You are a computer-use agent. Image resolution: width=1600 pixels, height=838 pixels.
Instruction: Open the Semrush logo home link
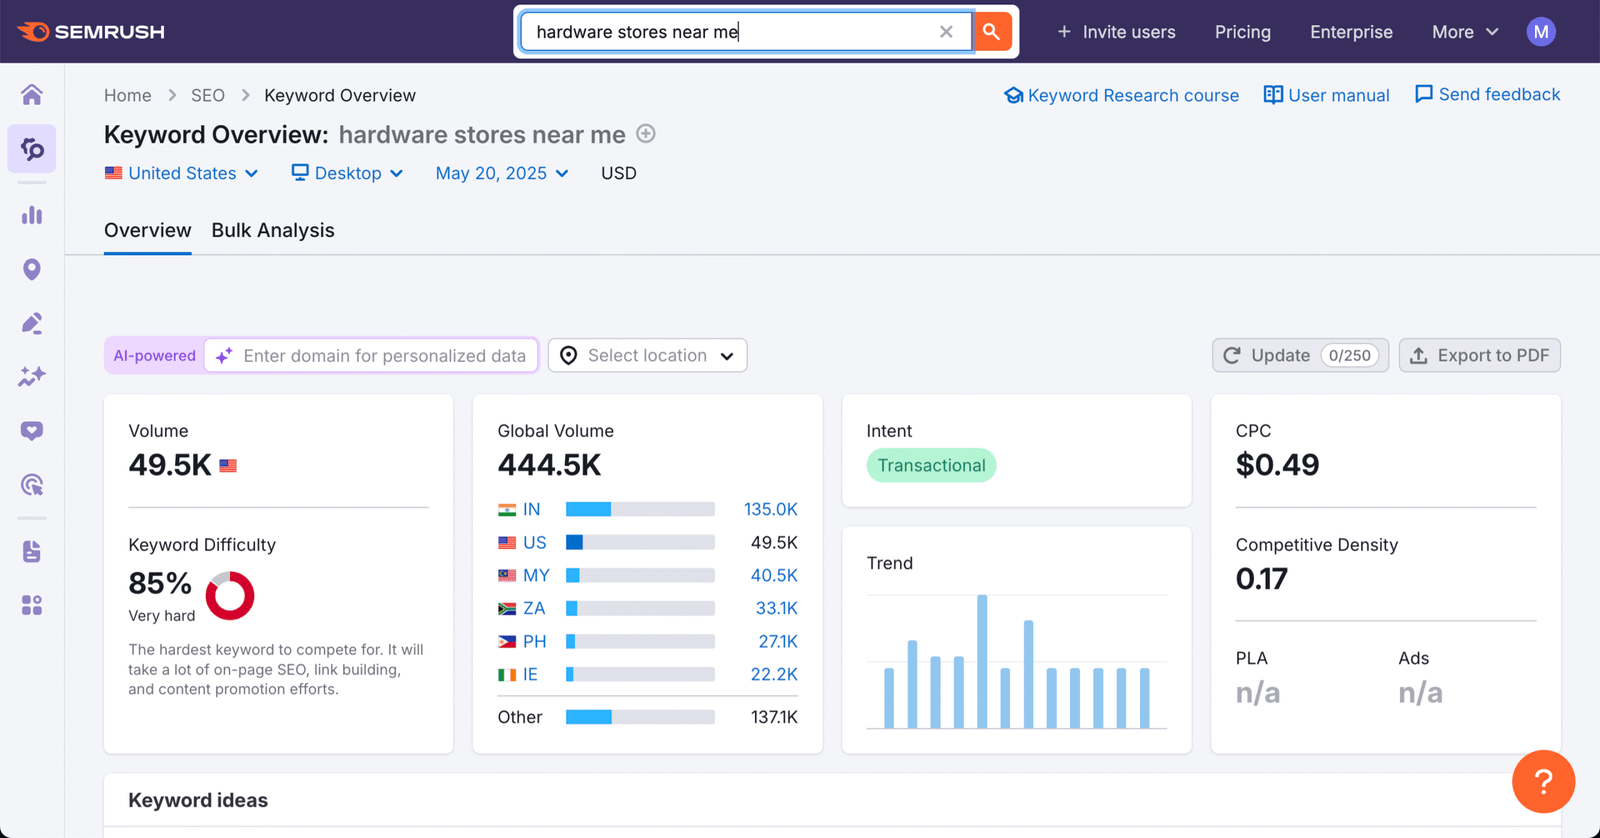[x=91, y=32]
